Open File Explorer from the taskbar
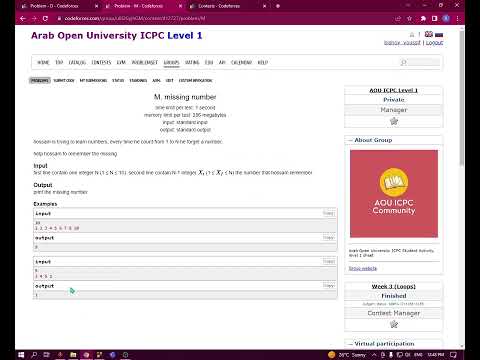This screenshot has height=360, width=480. (x=73, y=355)
